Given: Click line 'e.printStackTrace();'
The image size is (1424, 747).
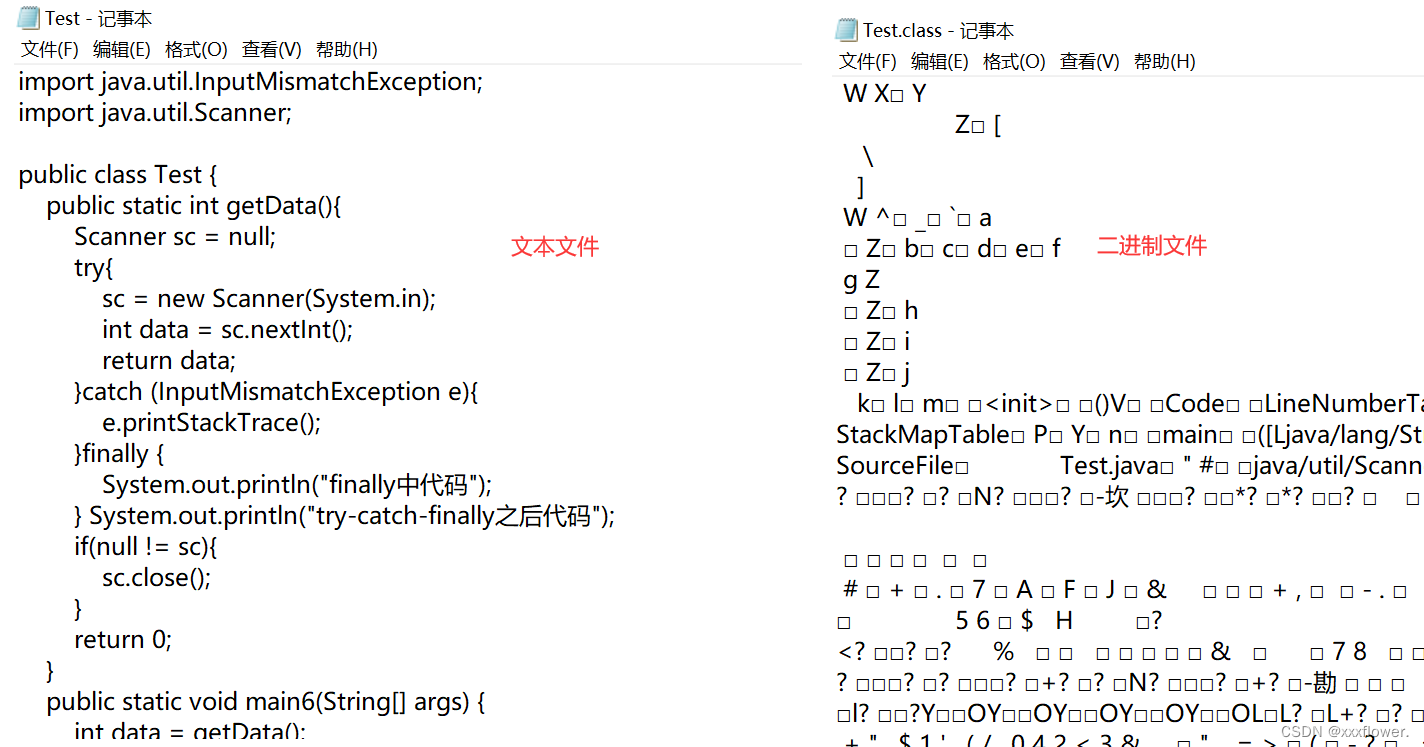Looking at the screenshot, I should 212,423.
